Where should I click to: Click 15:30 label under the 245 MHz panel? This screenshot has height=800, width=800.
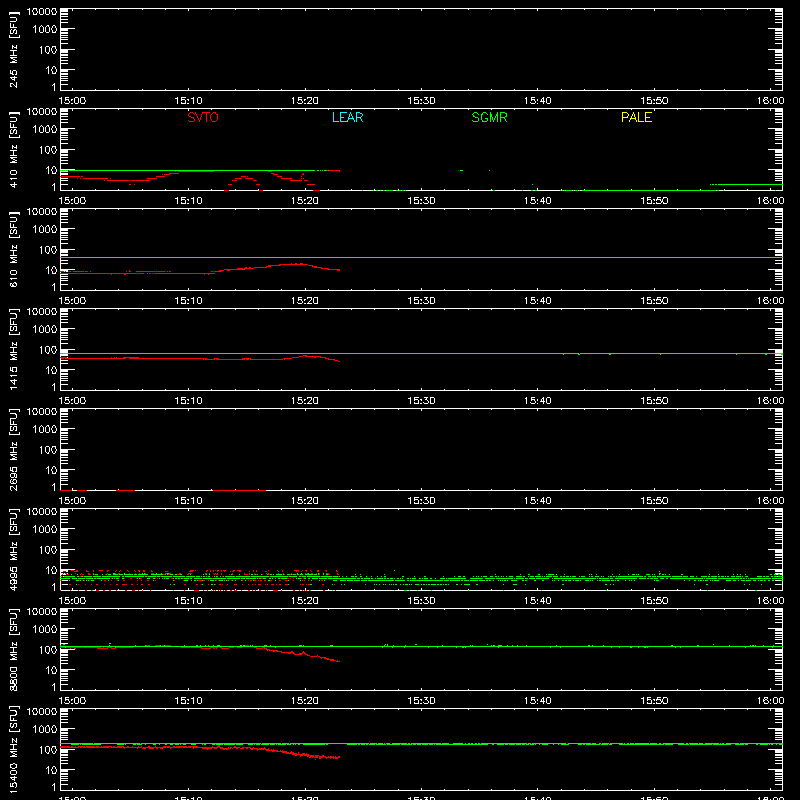(x=421, y=101)
